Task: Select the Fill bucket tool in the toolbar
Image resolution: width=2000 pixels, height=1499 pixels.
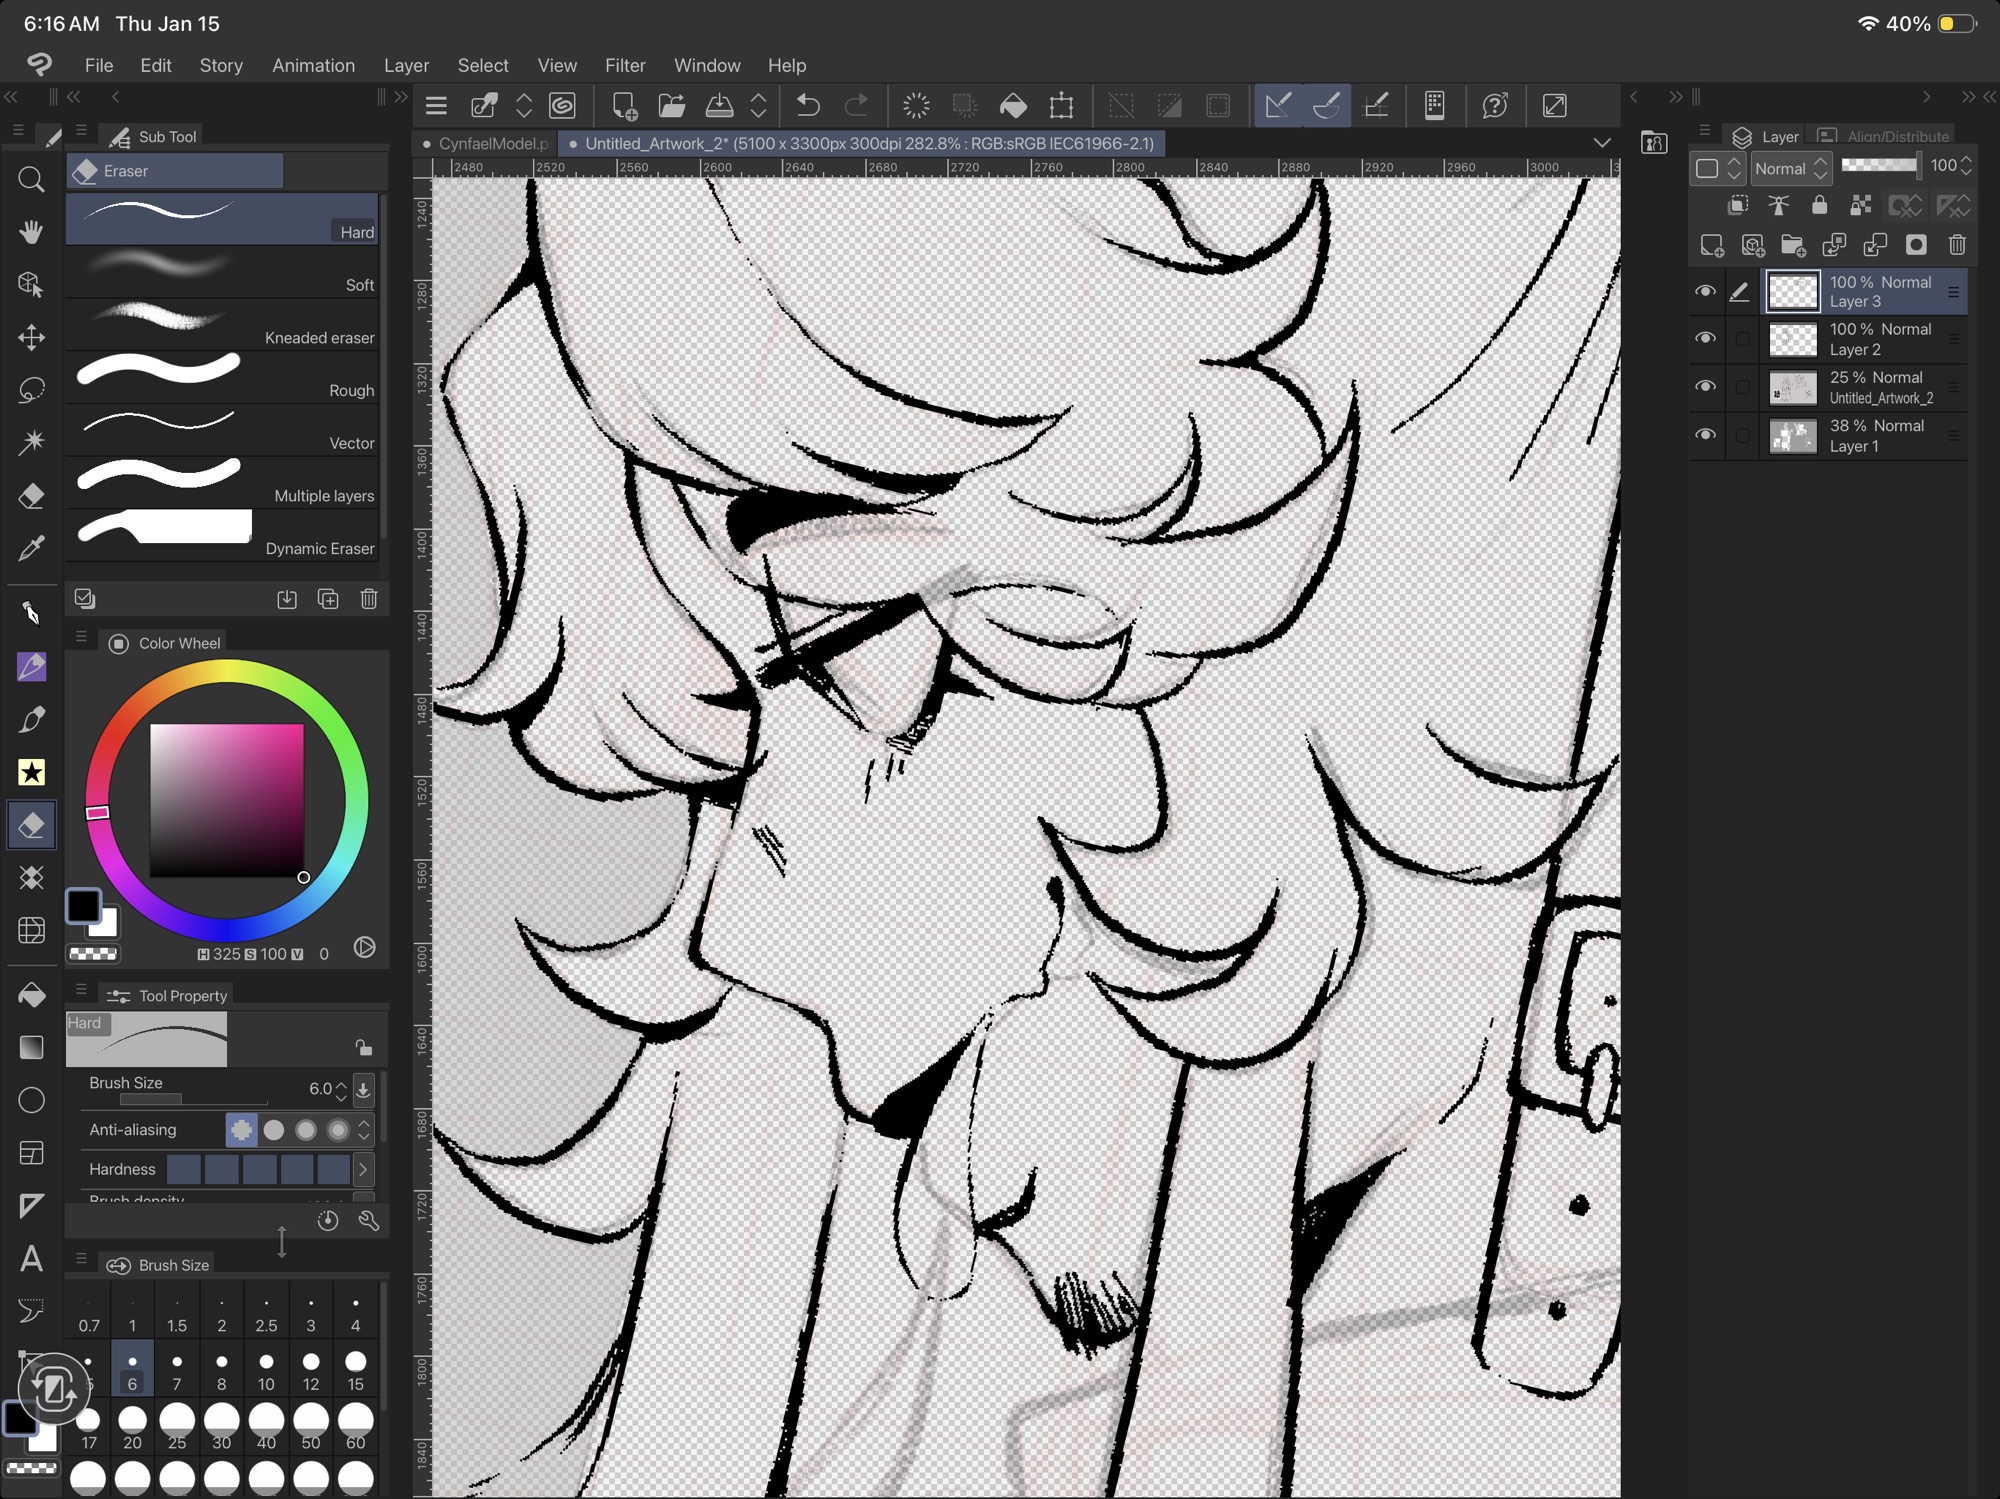Action: (31, 995)
